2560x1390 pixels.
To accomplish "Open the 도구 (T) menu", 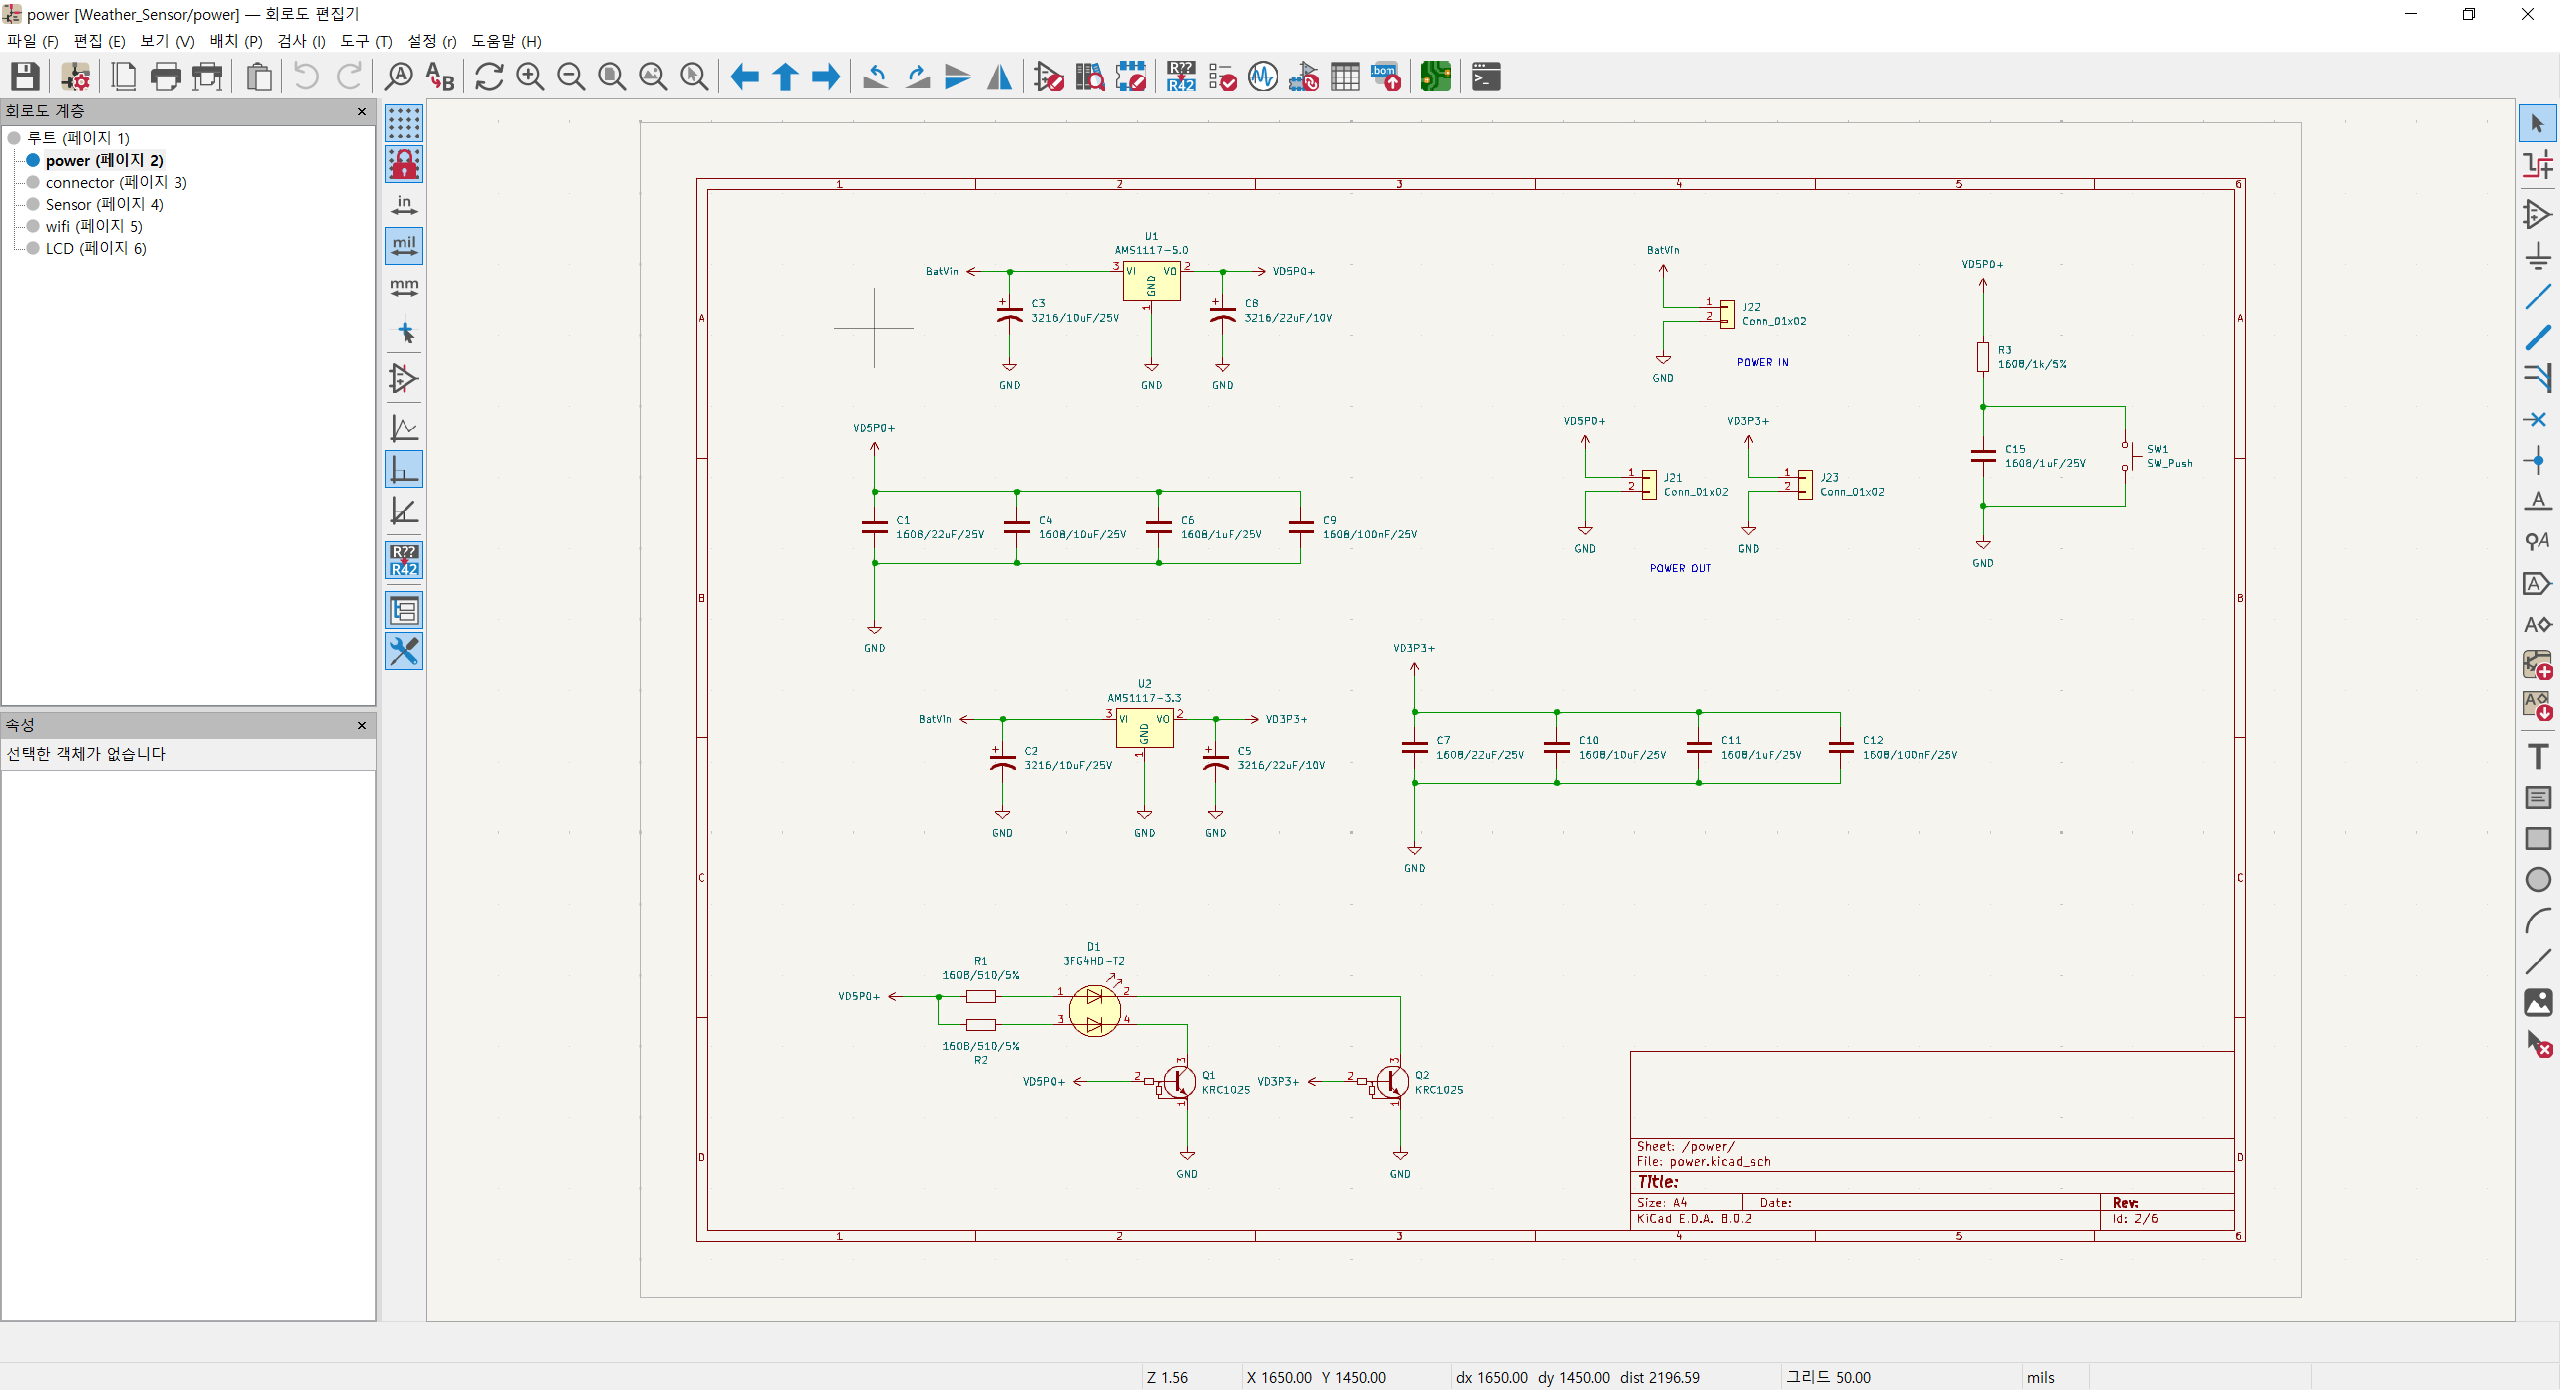I will [365, 41].
